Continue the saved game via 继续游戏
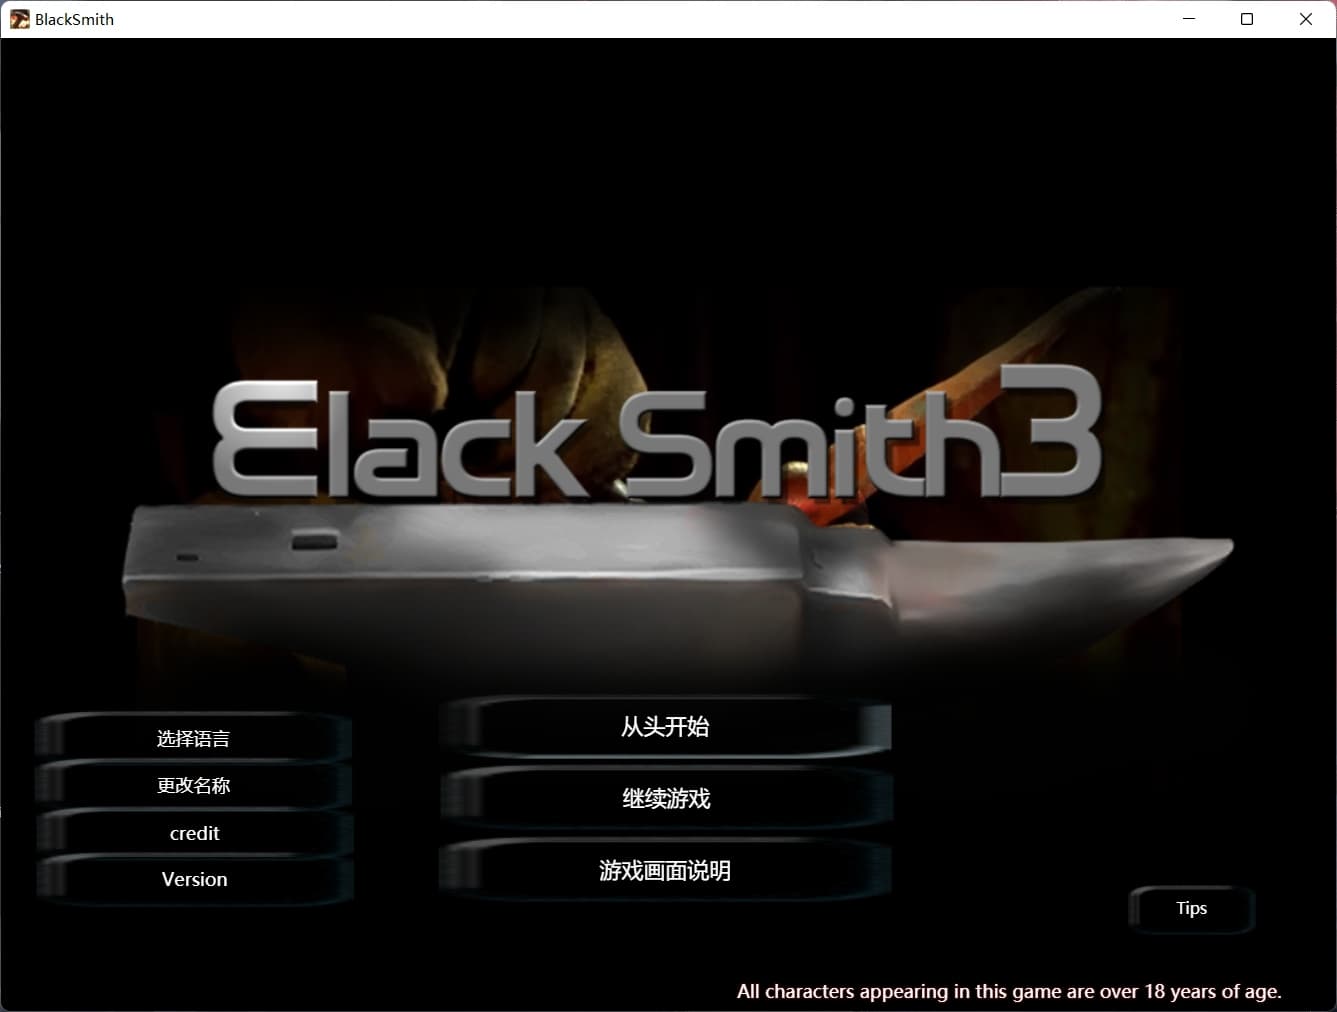The height and width of the screenshot is (1012, 1337). click(x=665, y=799)
